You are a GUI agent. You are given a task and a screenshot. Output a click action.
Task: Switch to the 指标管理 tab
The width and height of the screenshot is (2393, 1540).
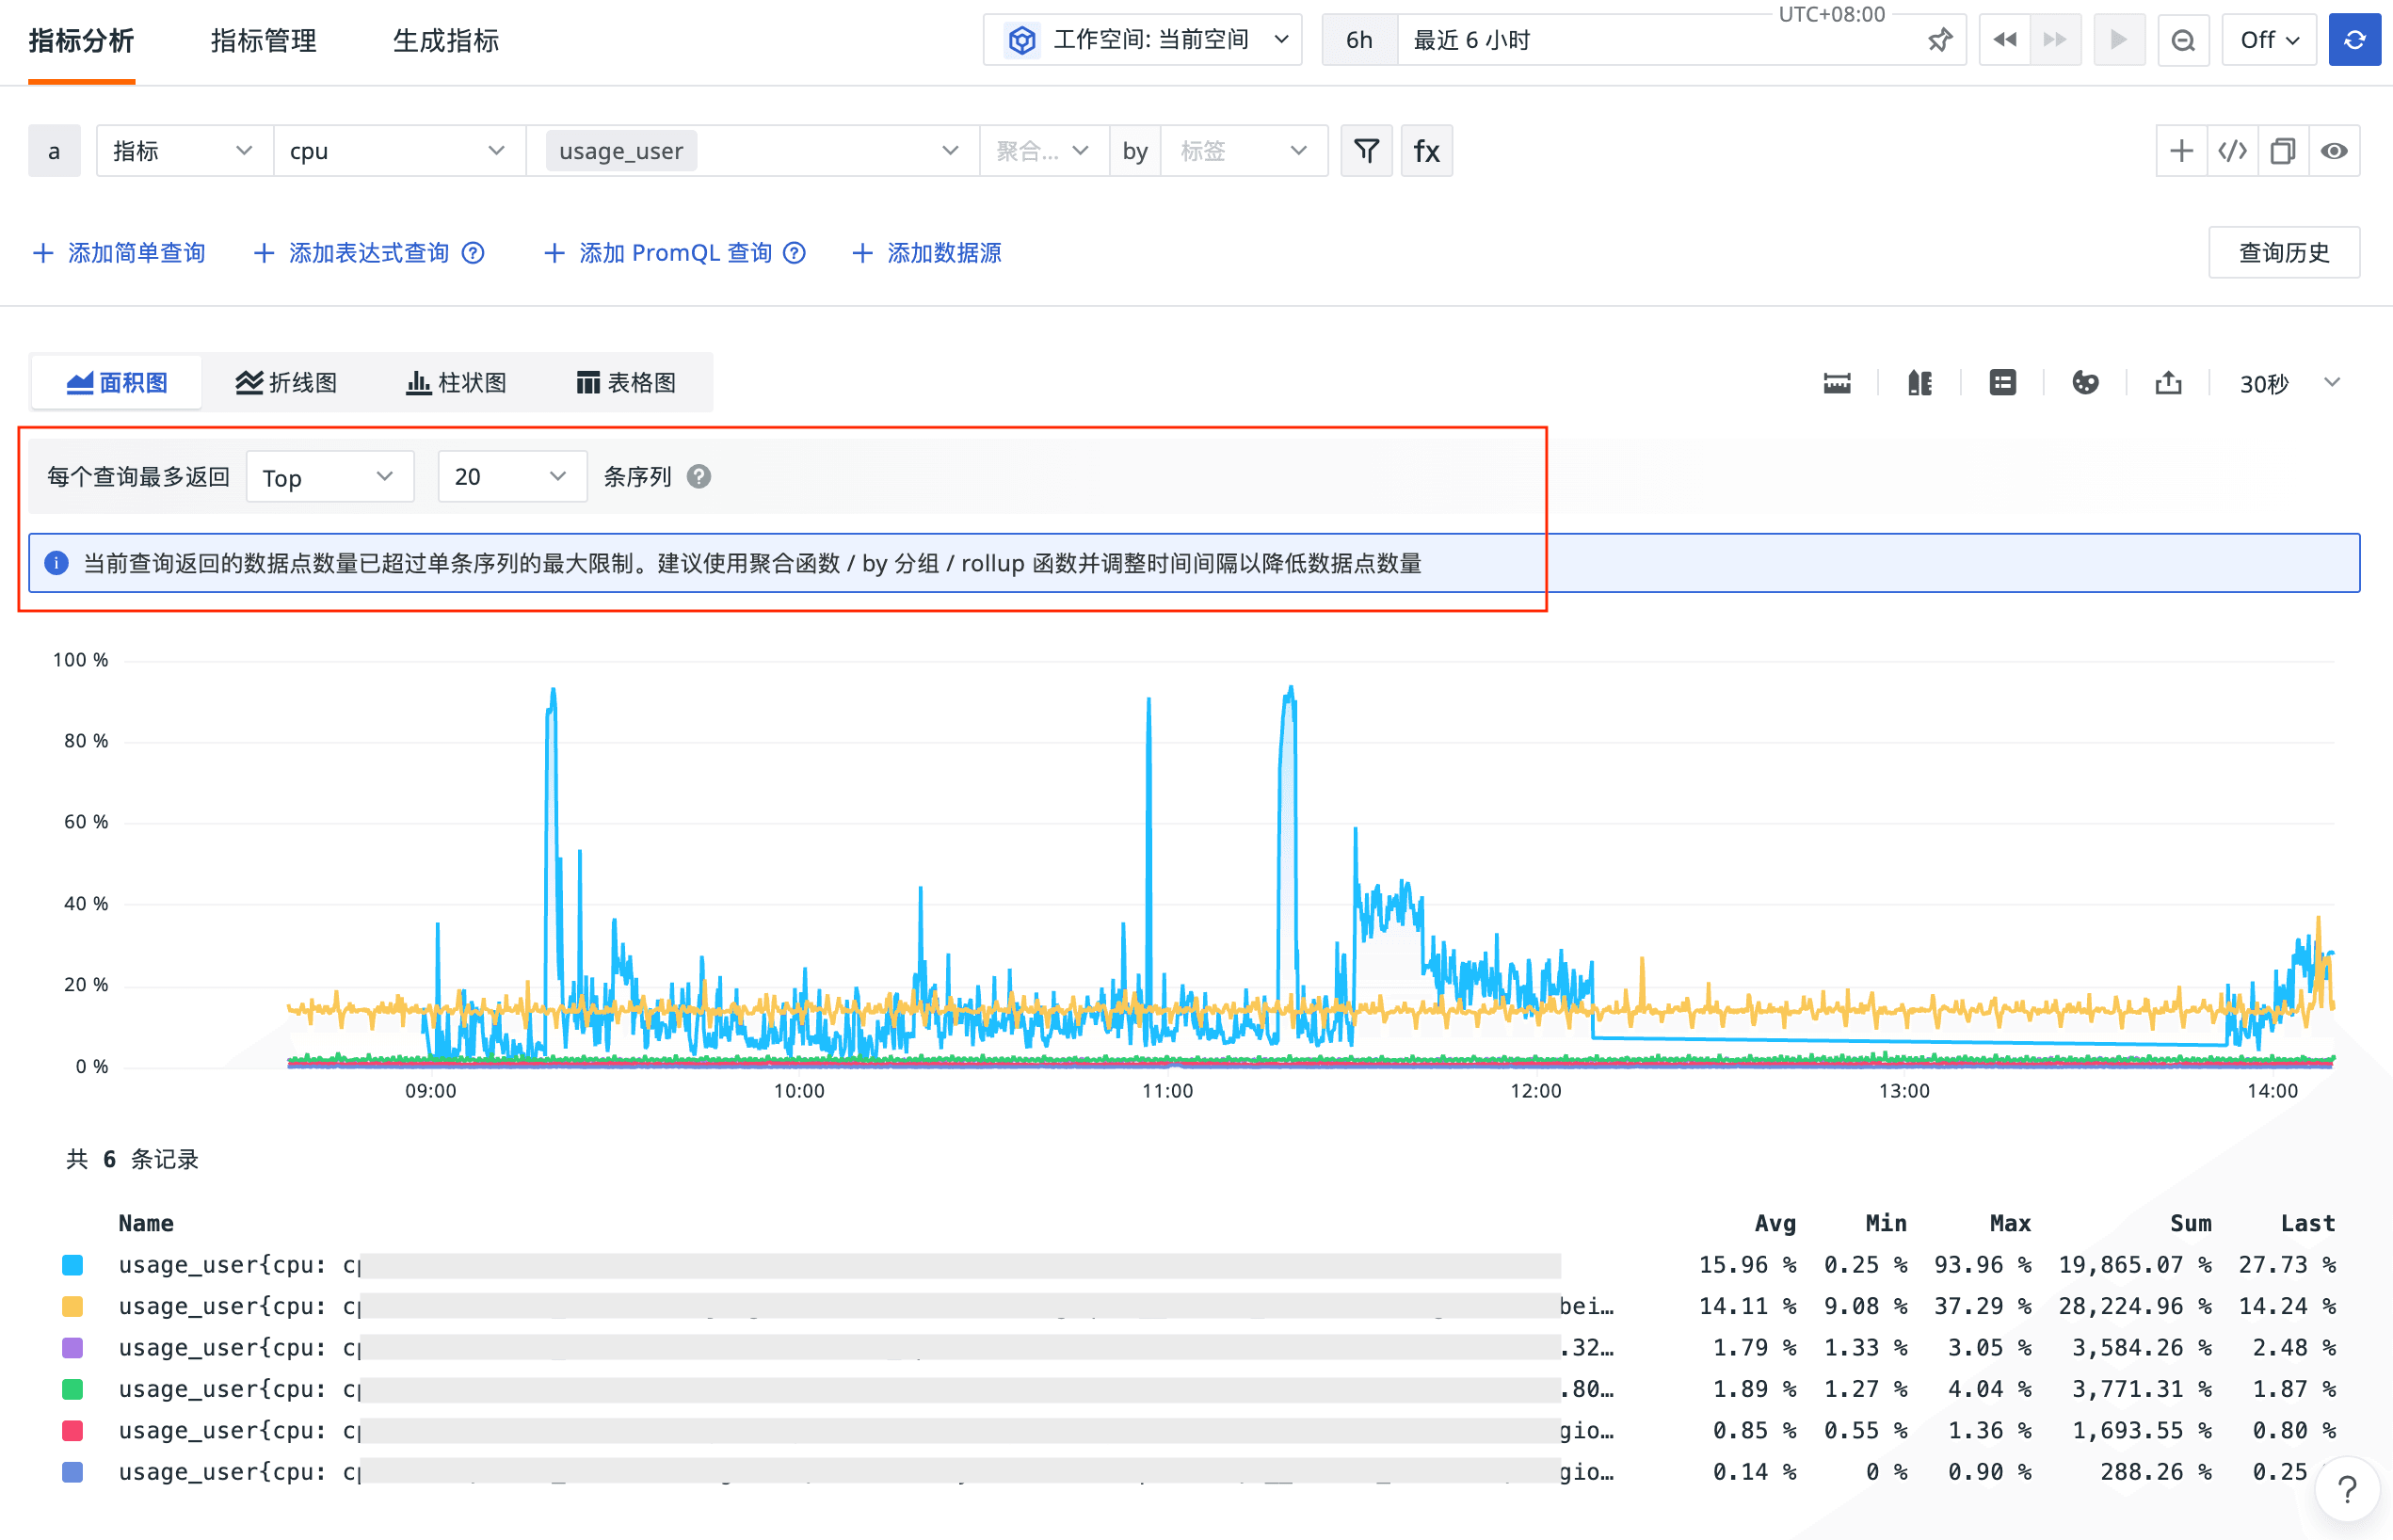pyautogui.click(x=263, y=41)
